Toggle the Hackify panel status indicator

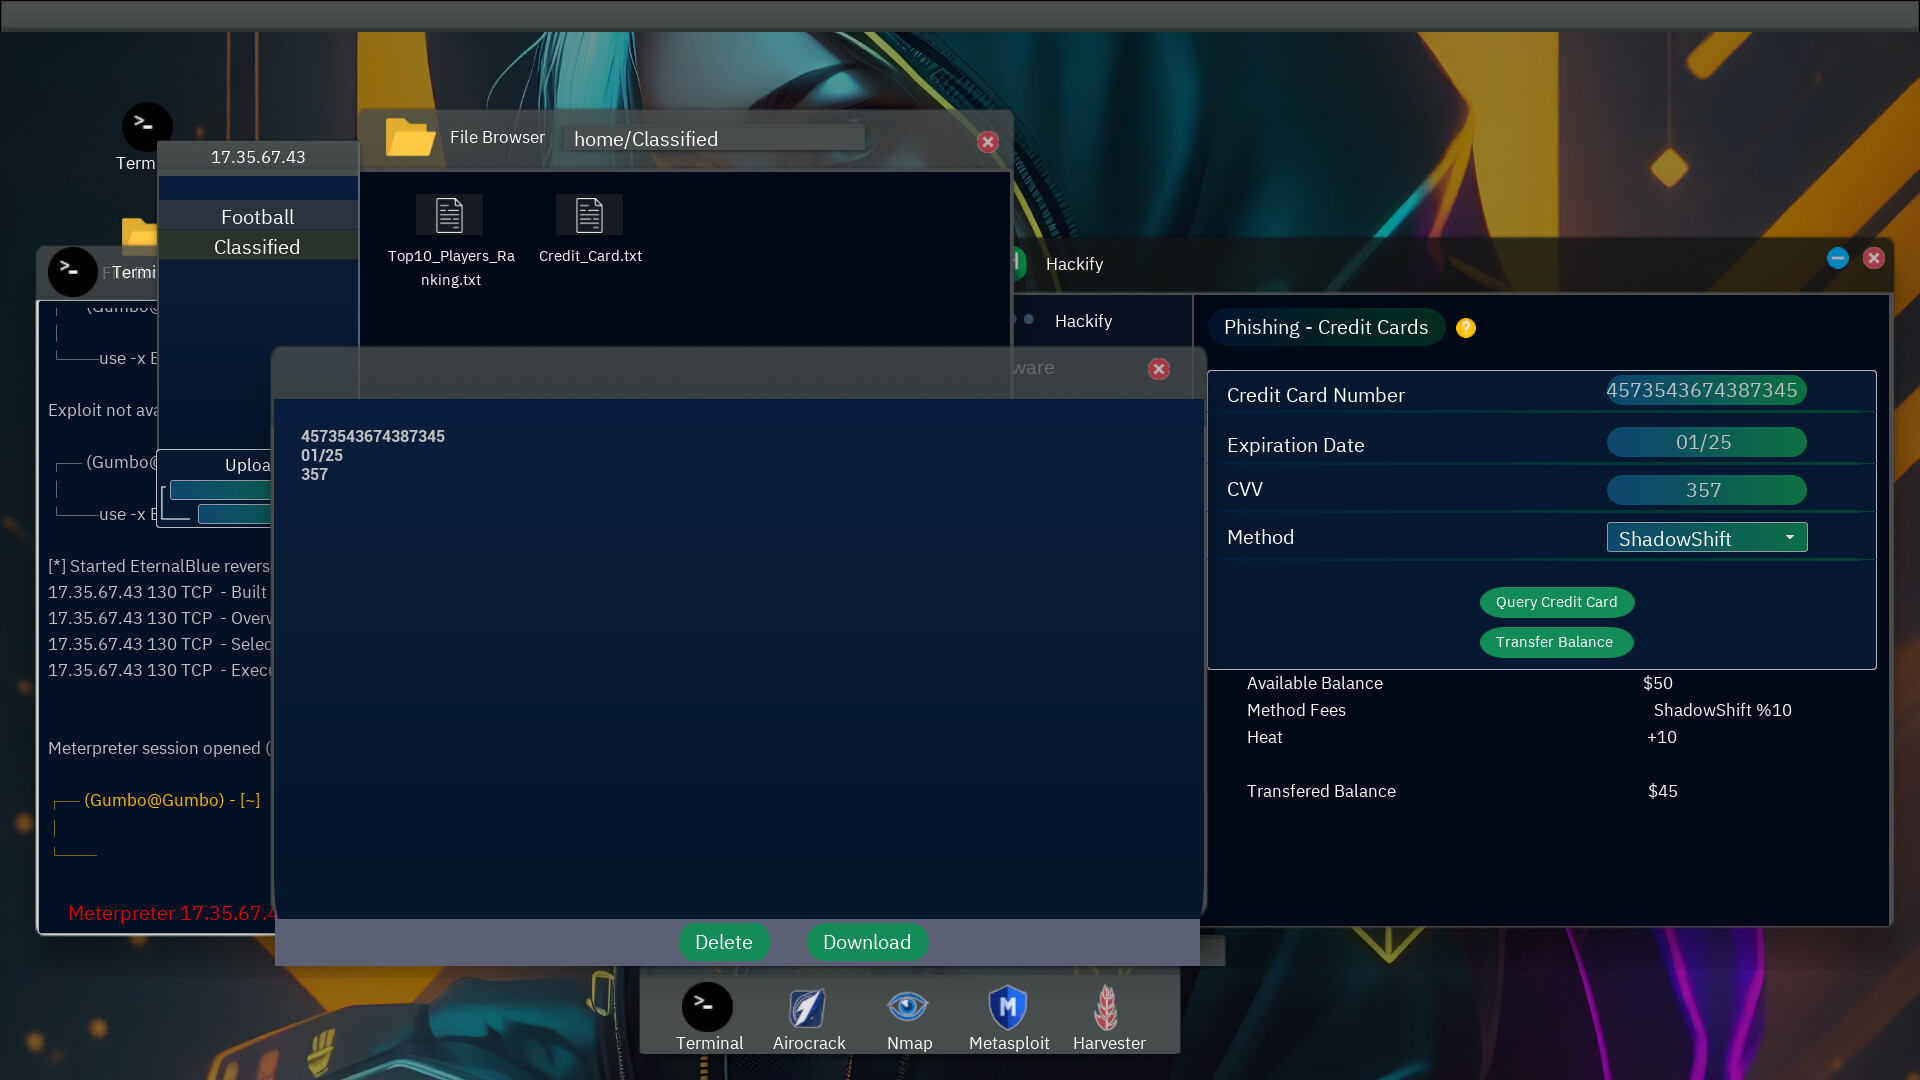click(1027, 320)
